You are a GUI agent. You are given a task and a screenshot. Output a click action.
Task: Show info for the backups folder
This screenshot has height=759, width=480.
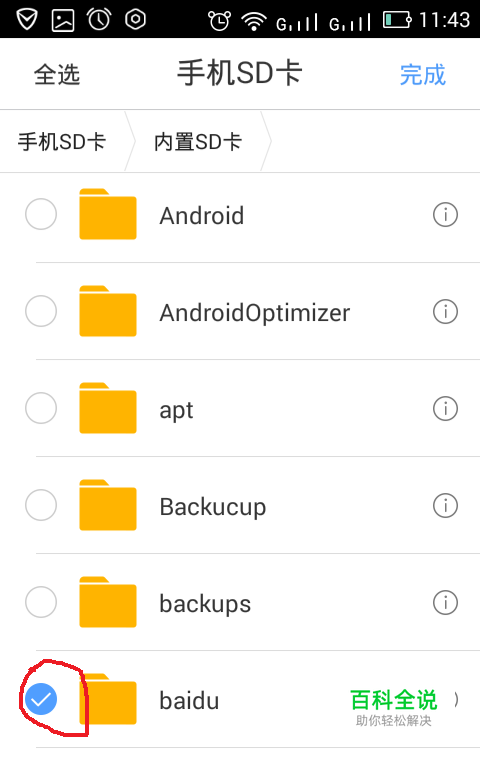(445, 603)
